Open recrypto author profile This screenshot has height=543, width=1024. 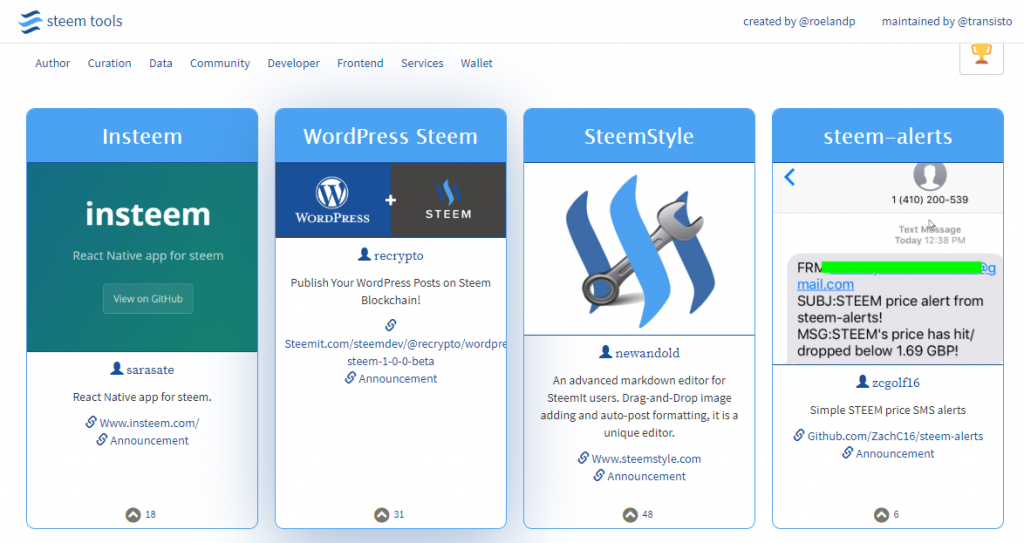[398, 255]
